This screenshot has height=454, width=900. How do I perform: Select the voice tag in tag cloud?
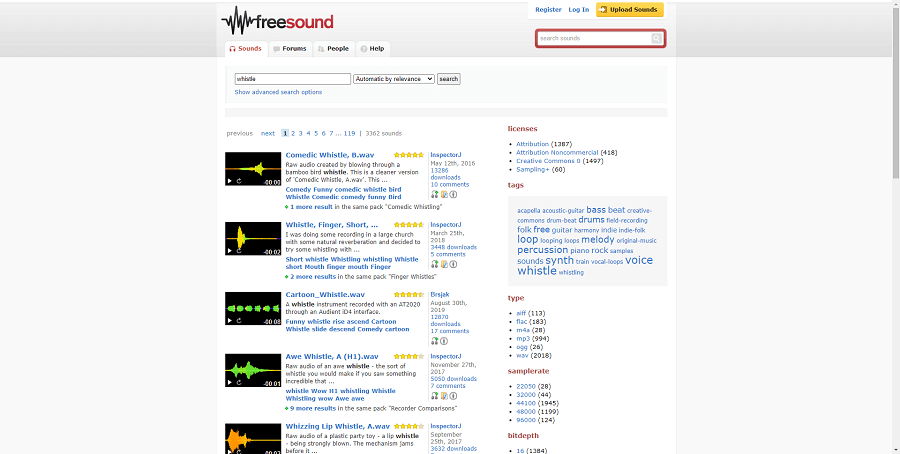click(x=639, y=260)
